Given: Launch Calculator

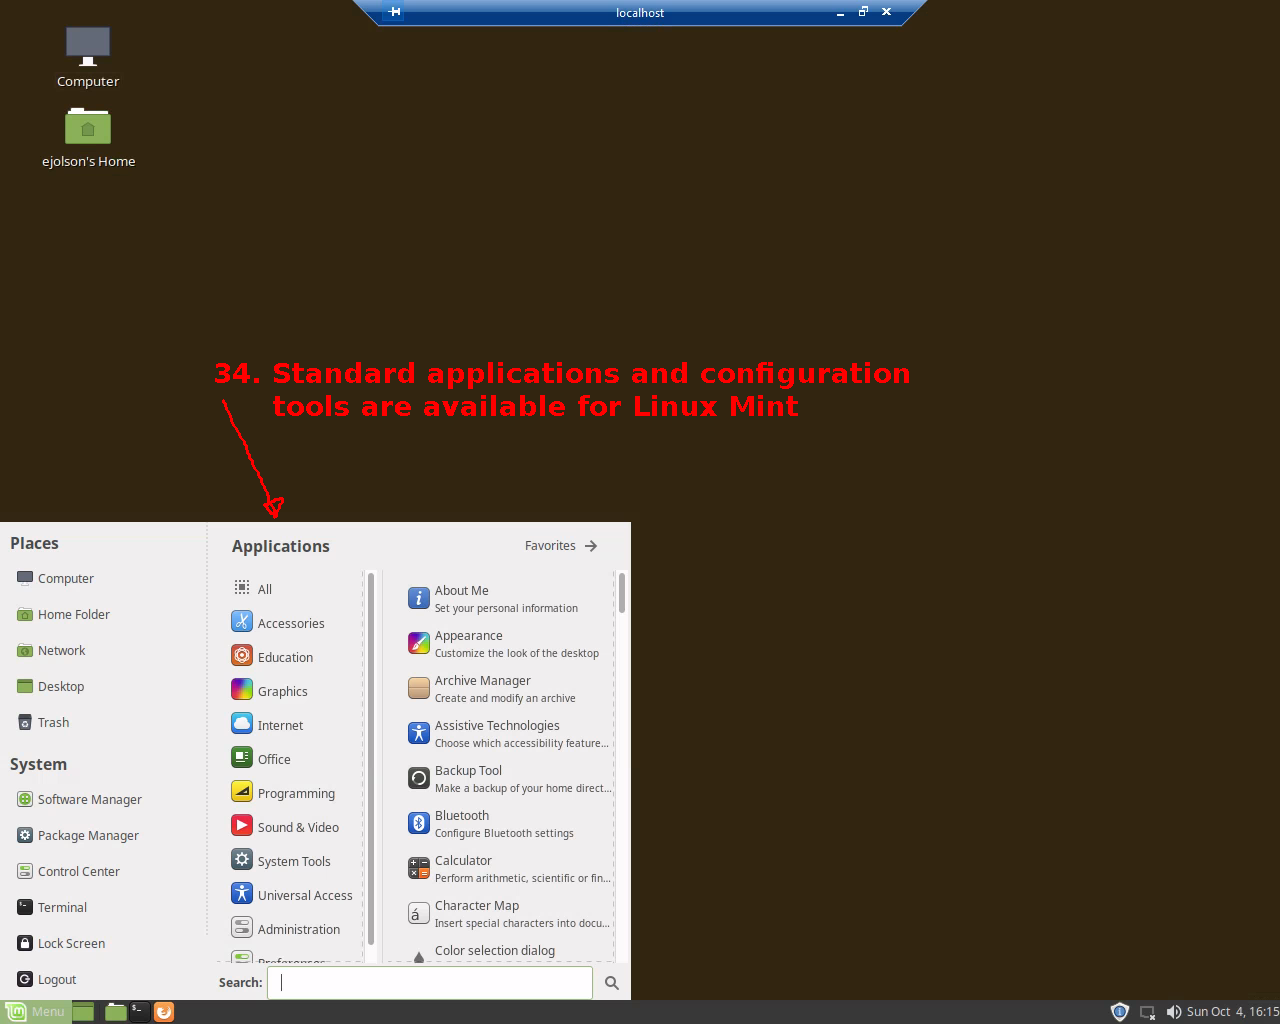Looking at the screenshot, I should pyautogui.click(x=509, y=868).
